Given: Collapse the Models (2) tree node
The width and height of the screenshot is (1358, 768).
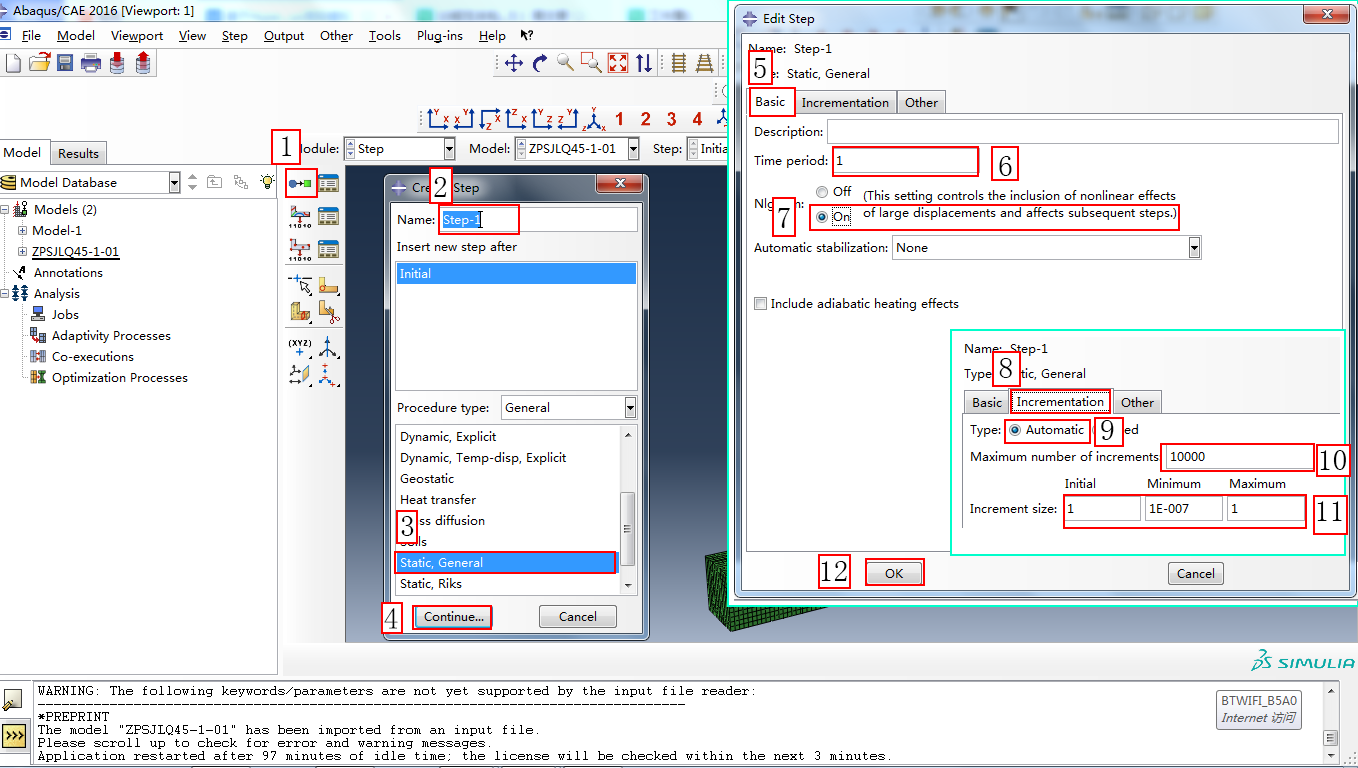Looking at the screenshot, I should coord(6,210).
